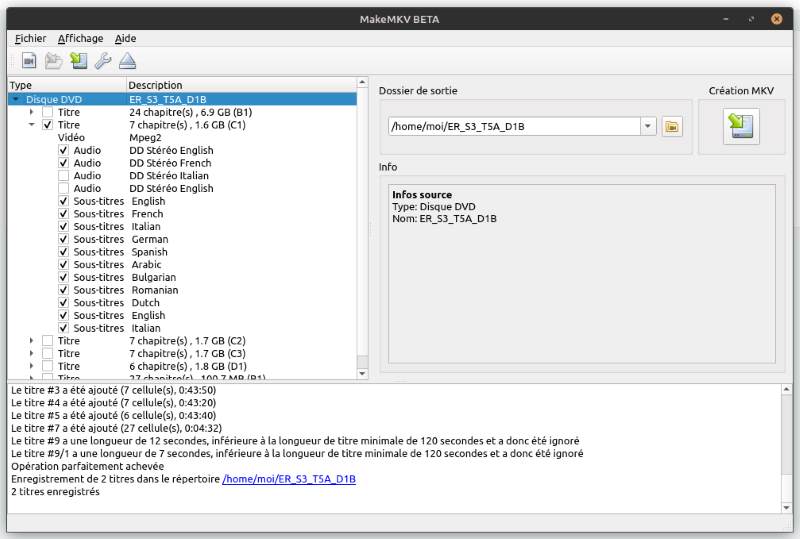Open the output folder path dropdown arrow
The height and width of the screenshot is (539, 800).
click(648, 127)
